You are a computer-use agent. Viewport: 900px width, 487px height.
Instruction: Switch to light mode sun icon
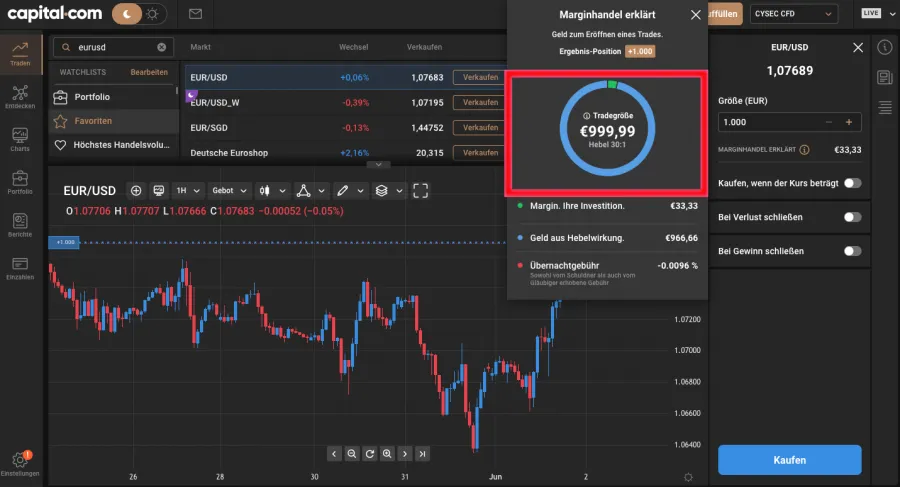click(x=153, y=14)
